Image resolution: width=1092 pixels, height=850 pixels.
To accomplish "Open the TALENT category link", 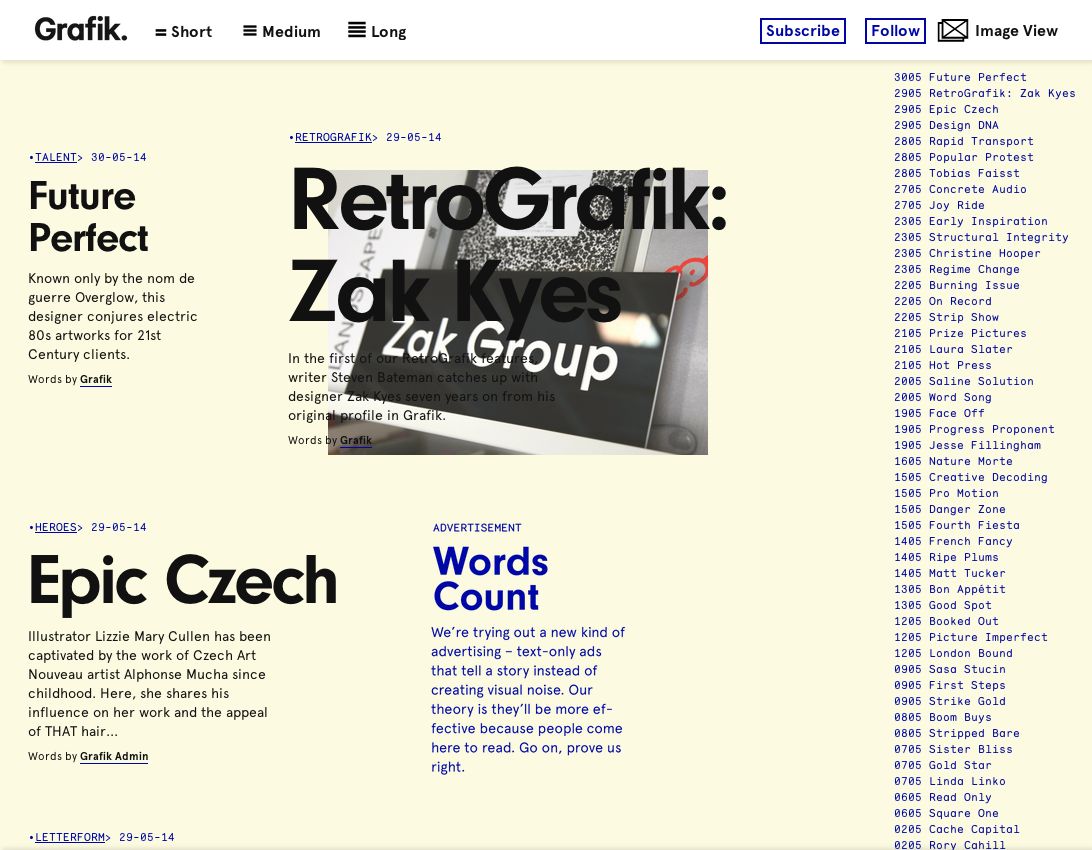I will 56,157.
